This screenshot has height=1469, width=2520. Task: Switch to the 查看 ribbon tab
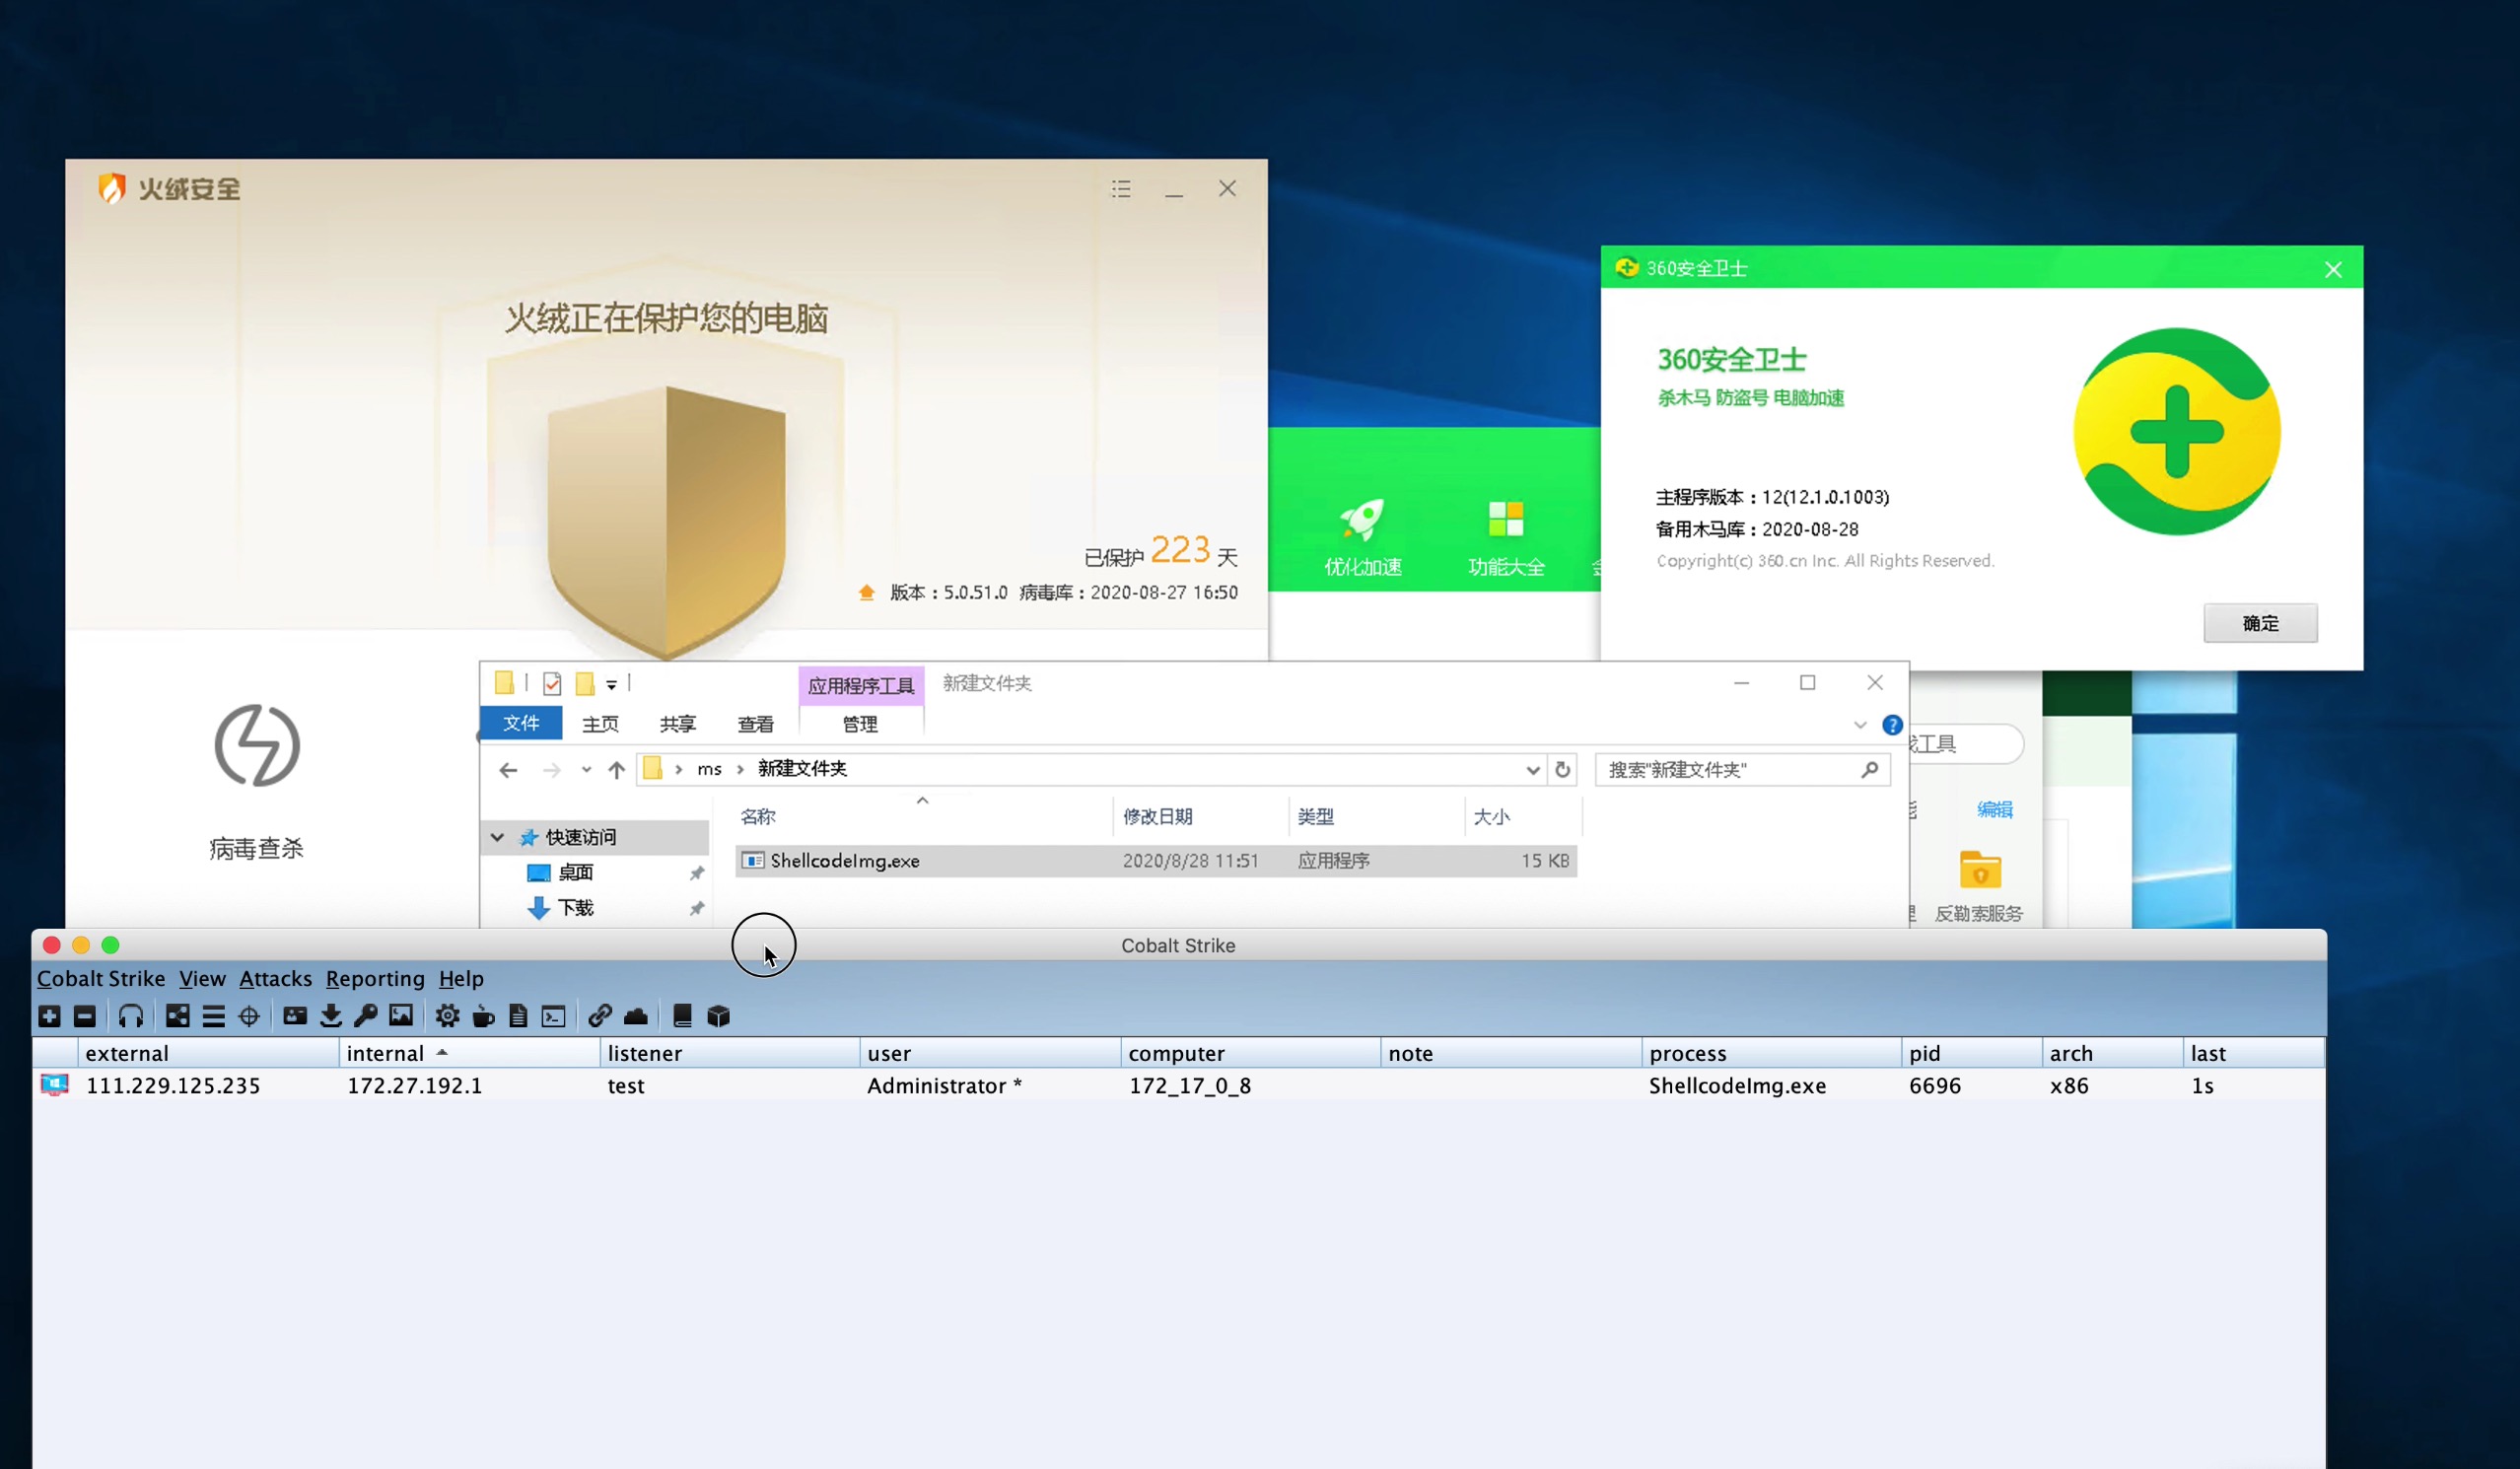point(755,724)
